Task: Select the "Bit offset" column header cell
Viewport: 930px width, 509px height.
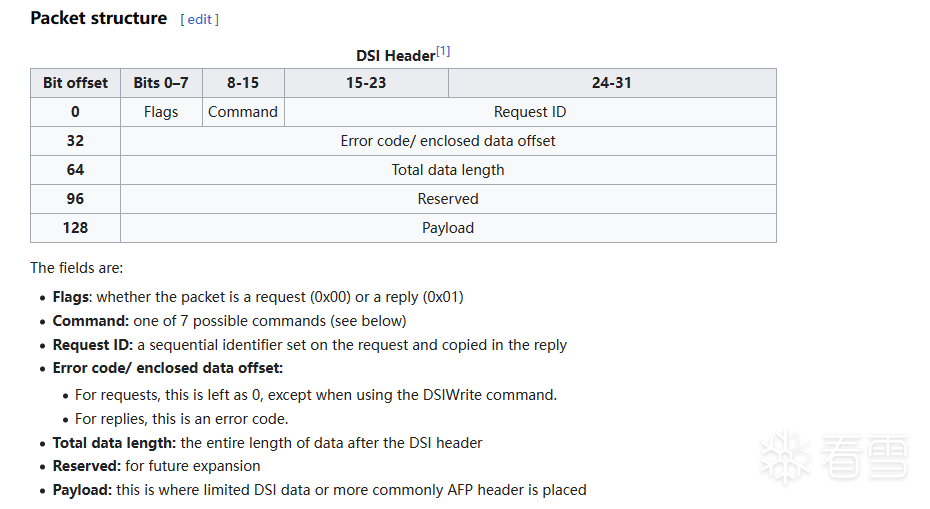Action: (75, 83)
